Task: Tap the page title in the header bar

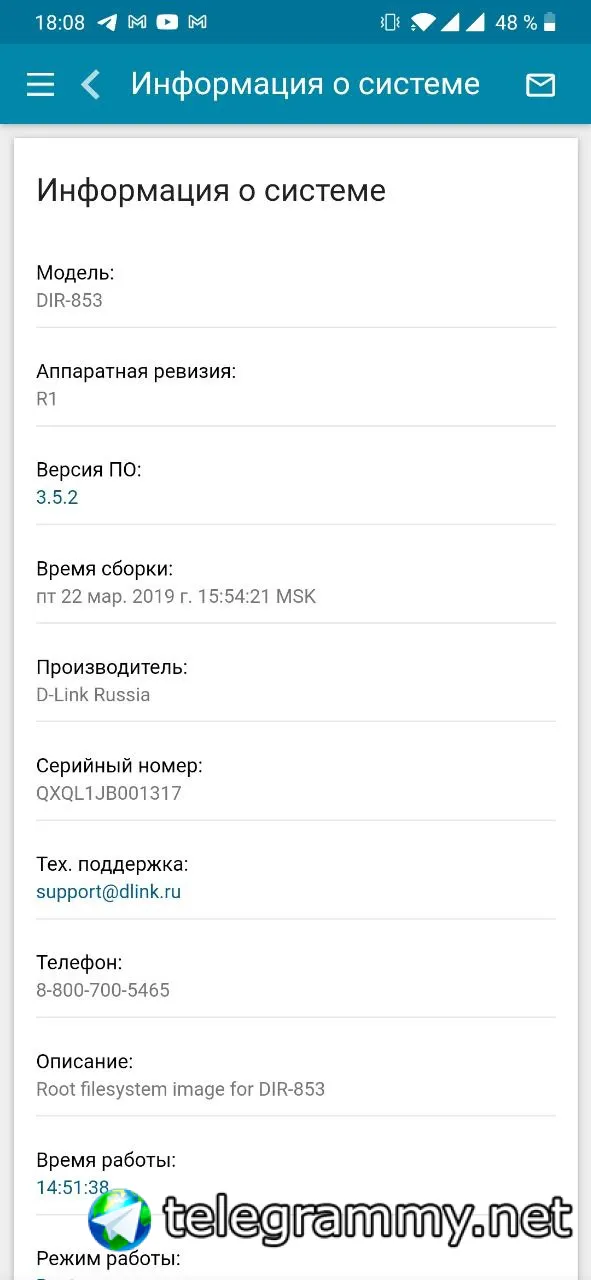Action: click(305, 84)
